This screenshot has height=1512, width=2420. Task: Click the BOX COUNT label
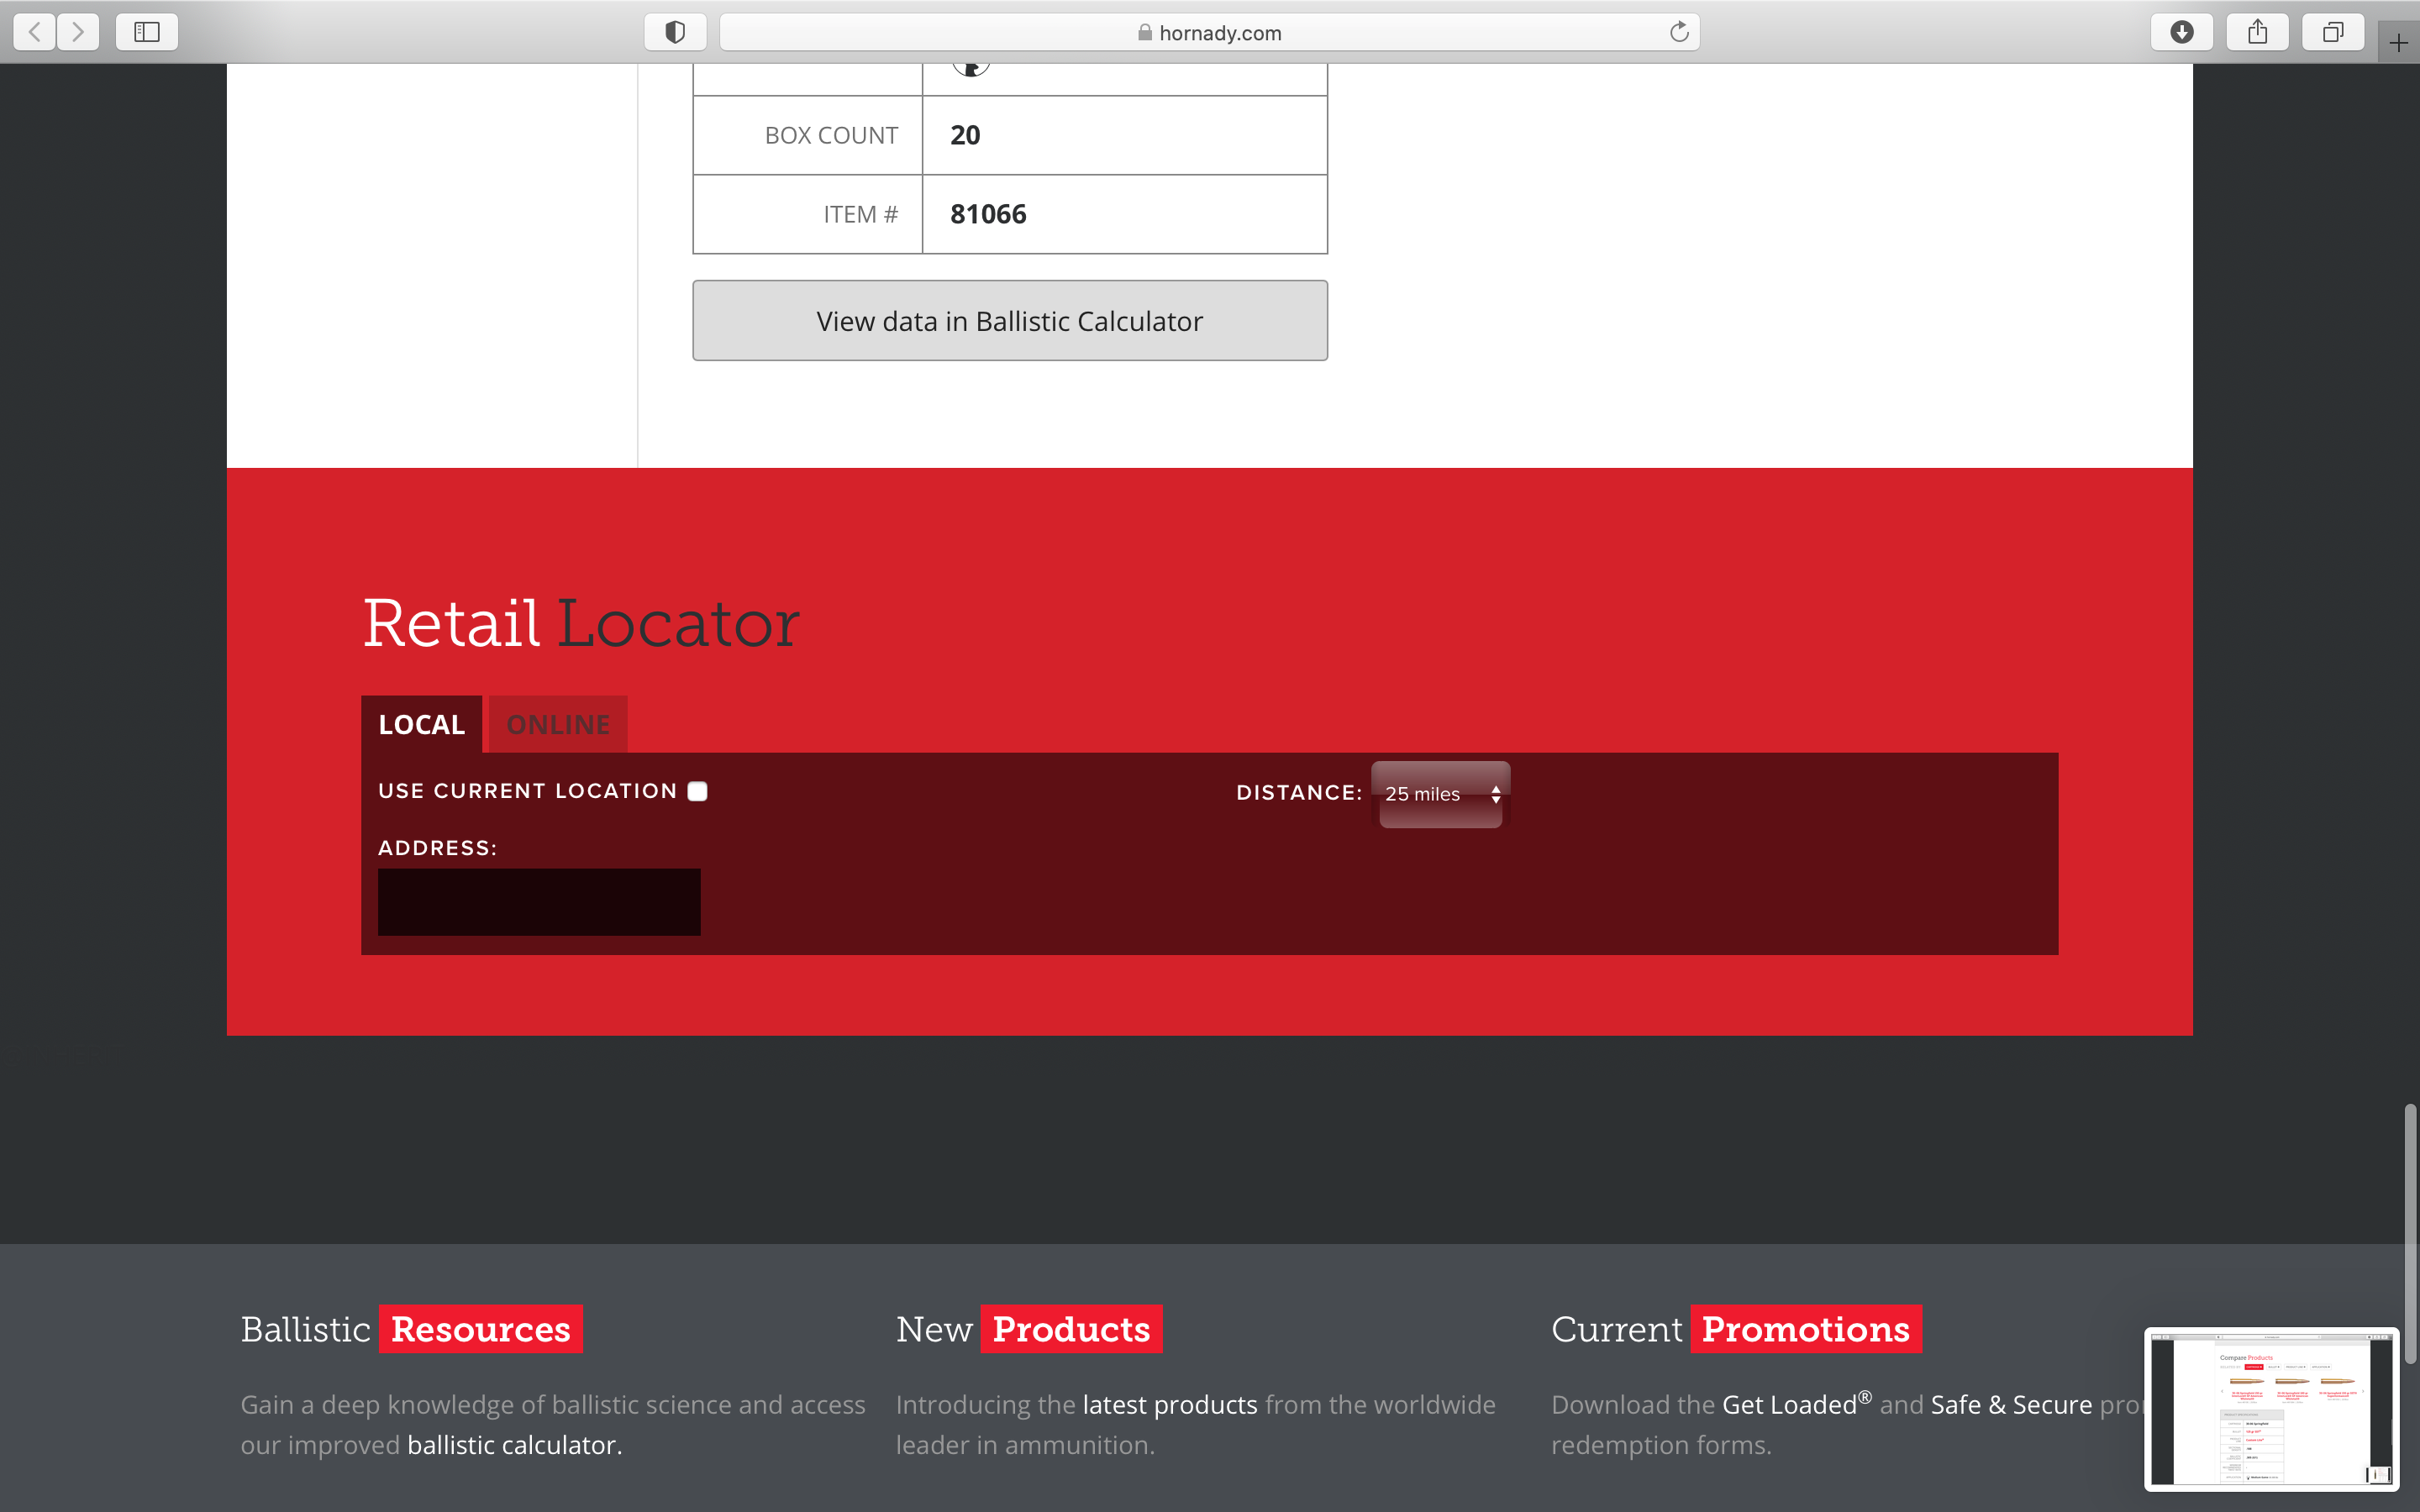831,135
